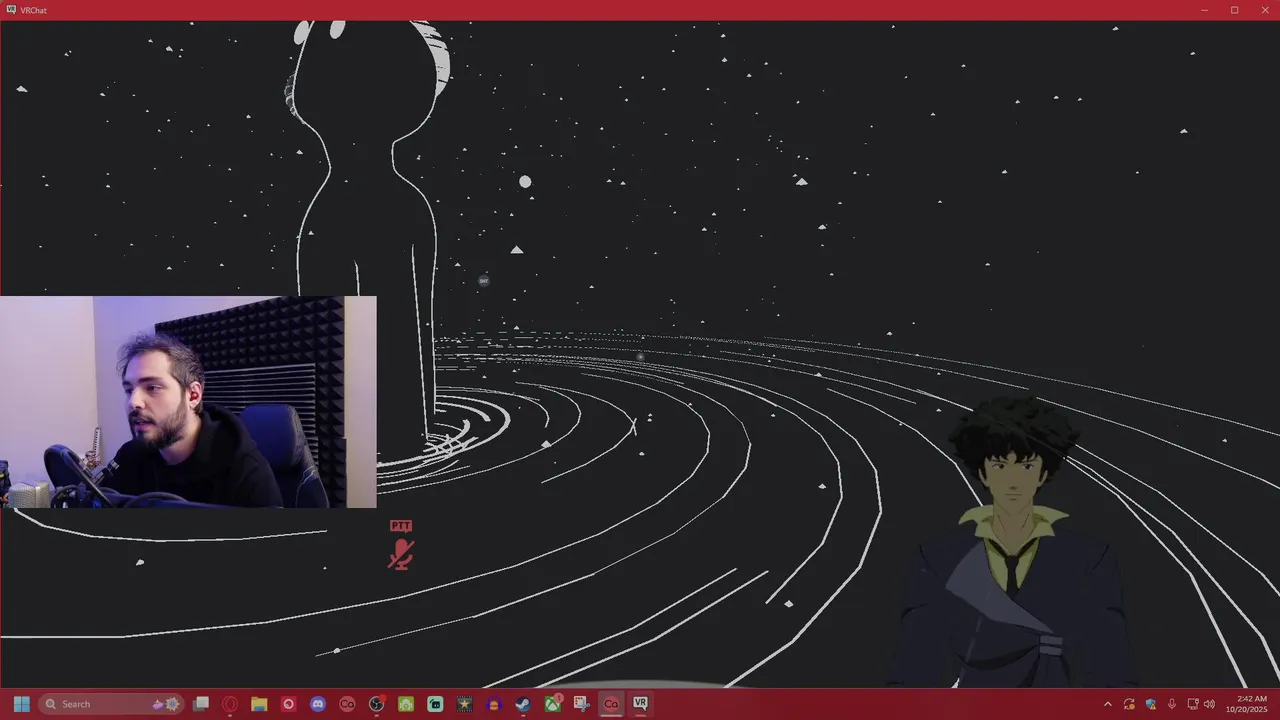The width and height of the screenshot is (1280, 720).
Task: Launch Opera browser from the taskbar
Action: (x=230, y=704)
